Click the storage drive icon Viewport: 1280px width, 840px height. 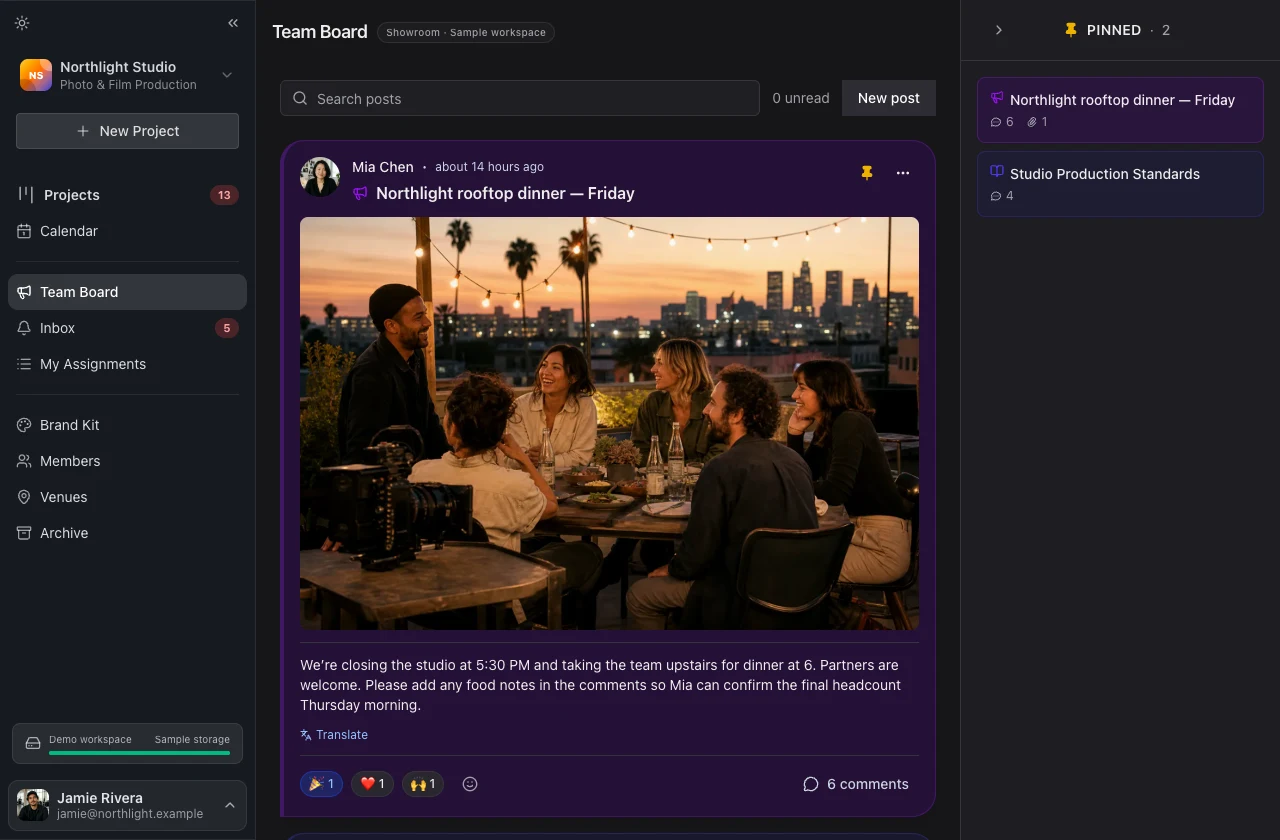point(33,744)
